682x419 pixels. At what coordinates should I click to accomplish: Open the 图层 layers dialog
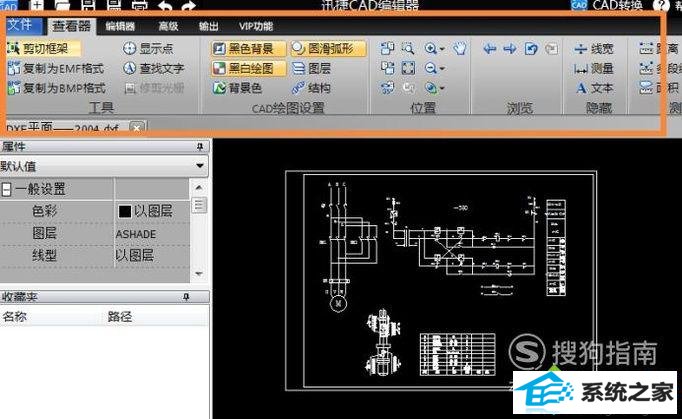[x=311, y=68]
